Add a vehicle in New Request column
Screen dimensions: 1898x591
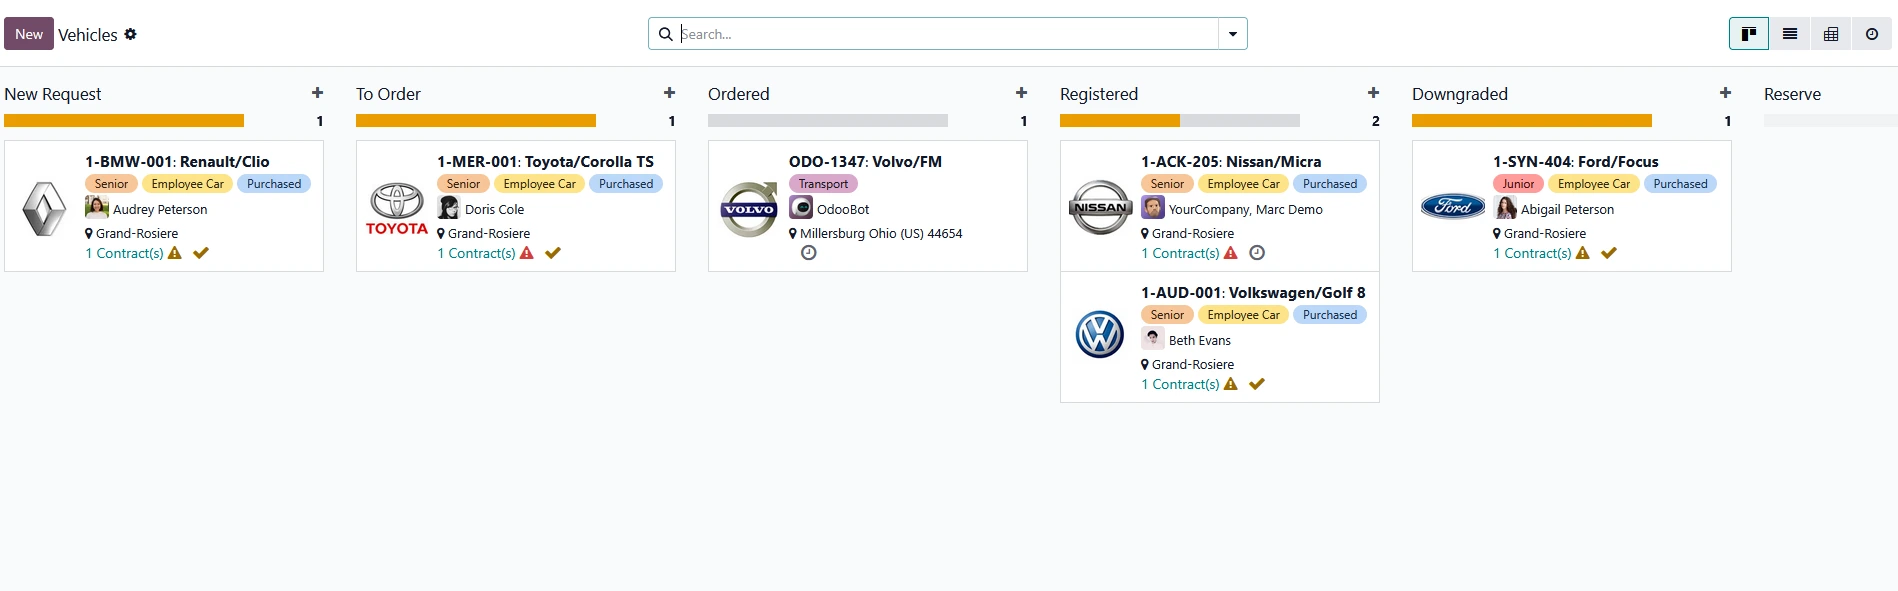tap(317, 93)
